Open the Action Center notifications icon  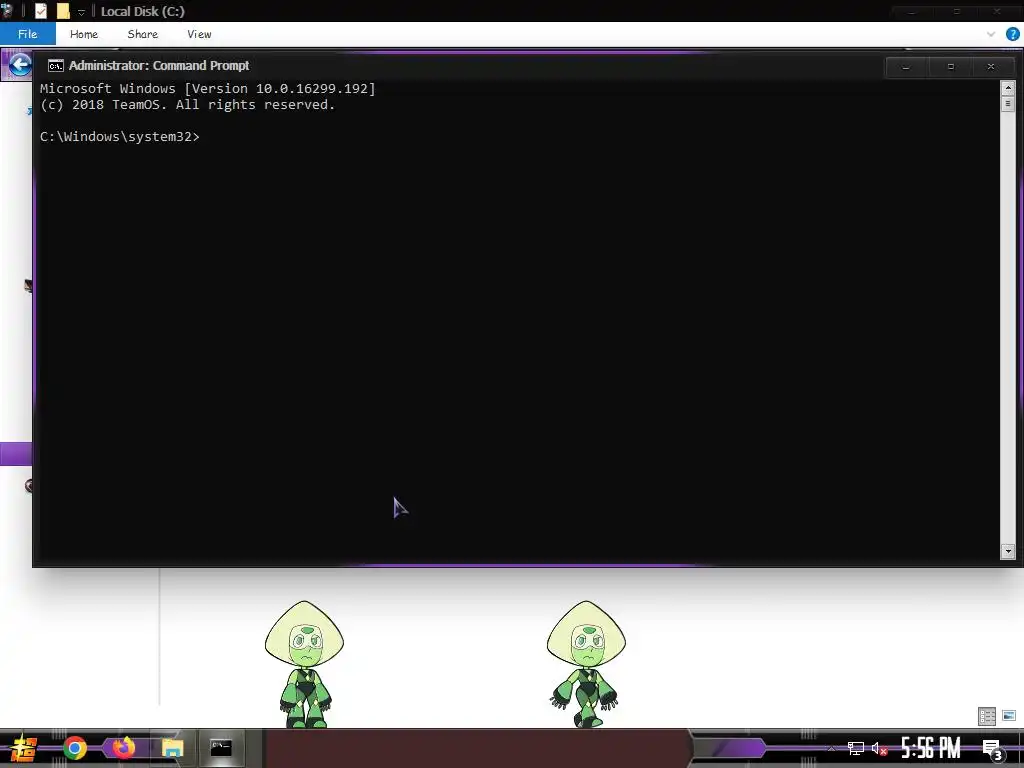[x=992, y=750]
